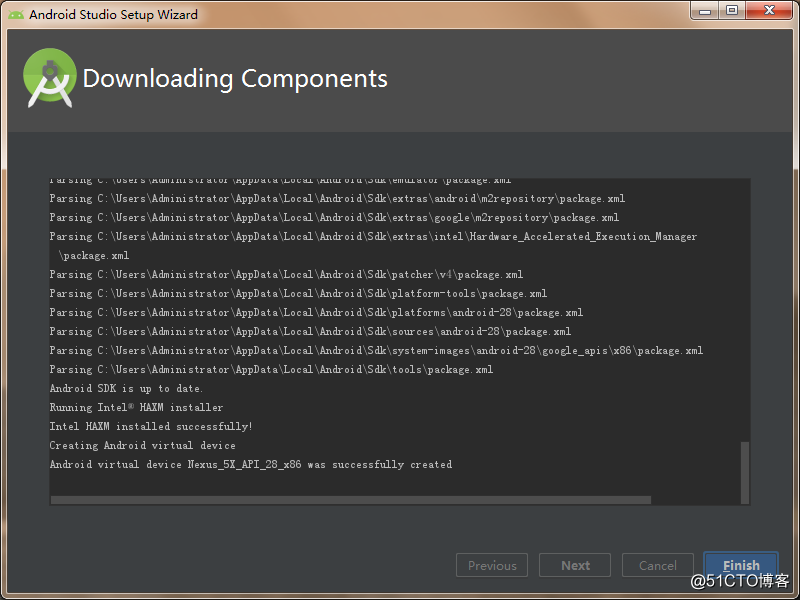Click the vertical scrollbar thumb of the log
This screenshot has width=800, height=600.
coord(744,472)
